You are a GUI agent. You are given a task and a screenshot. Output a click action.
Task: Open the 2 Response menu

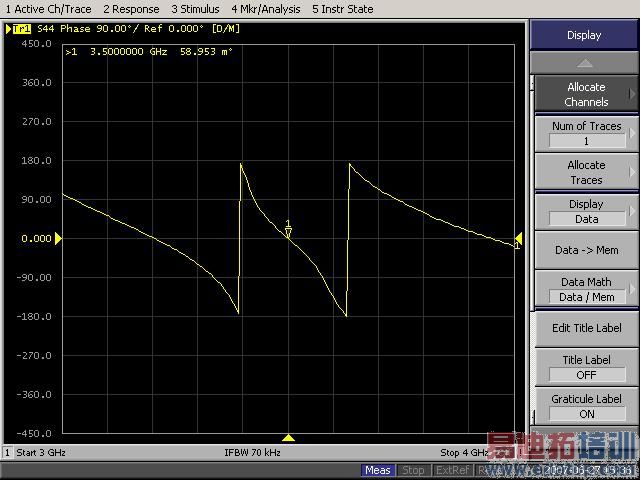(131, 9)
